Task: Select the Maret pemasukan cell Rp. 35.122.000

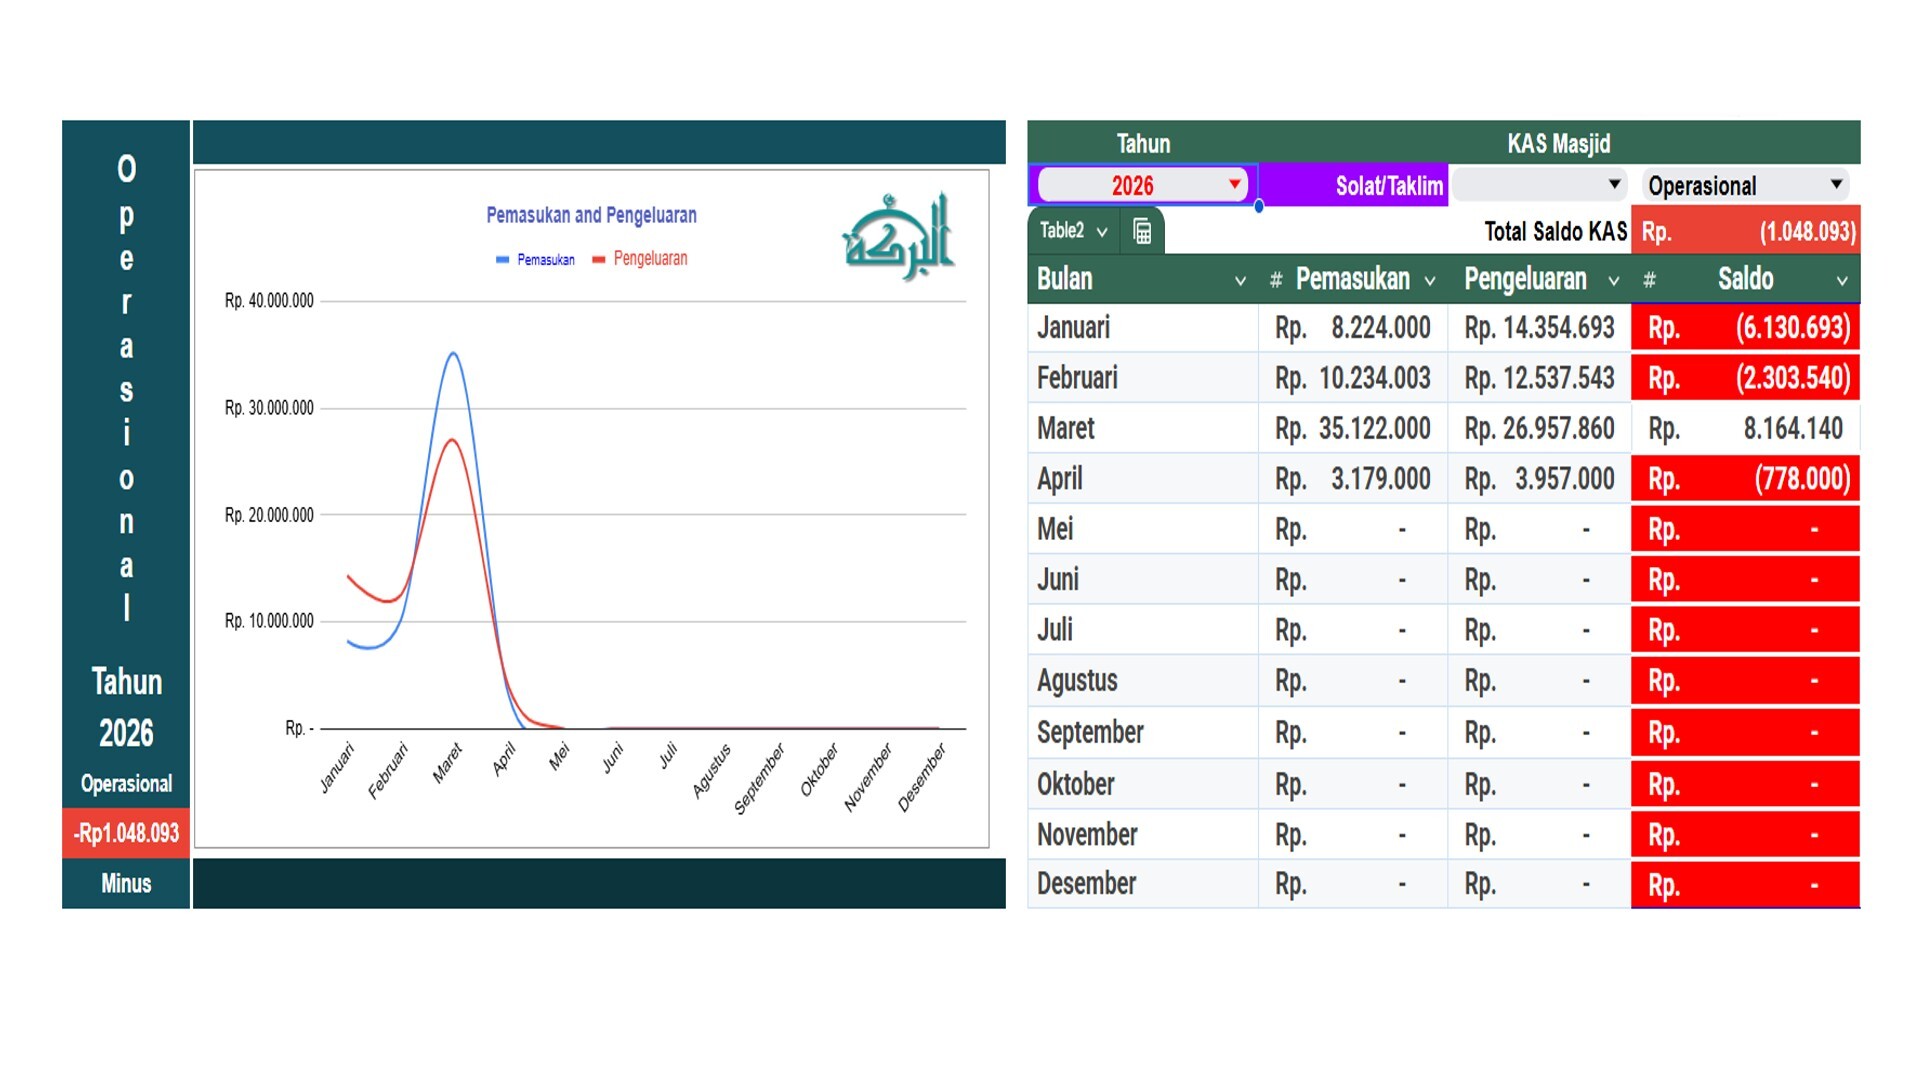Action: (x=1352, y=429)
